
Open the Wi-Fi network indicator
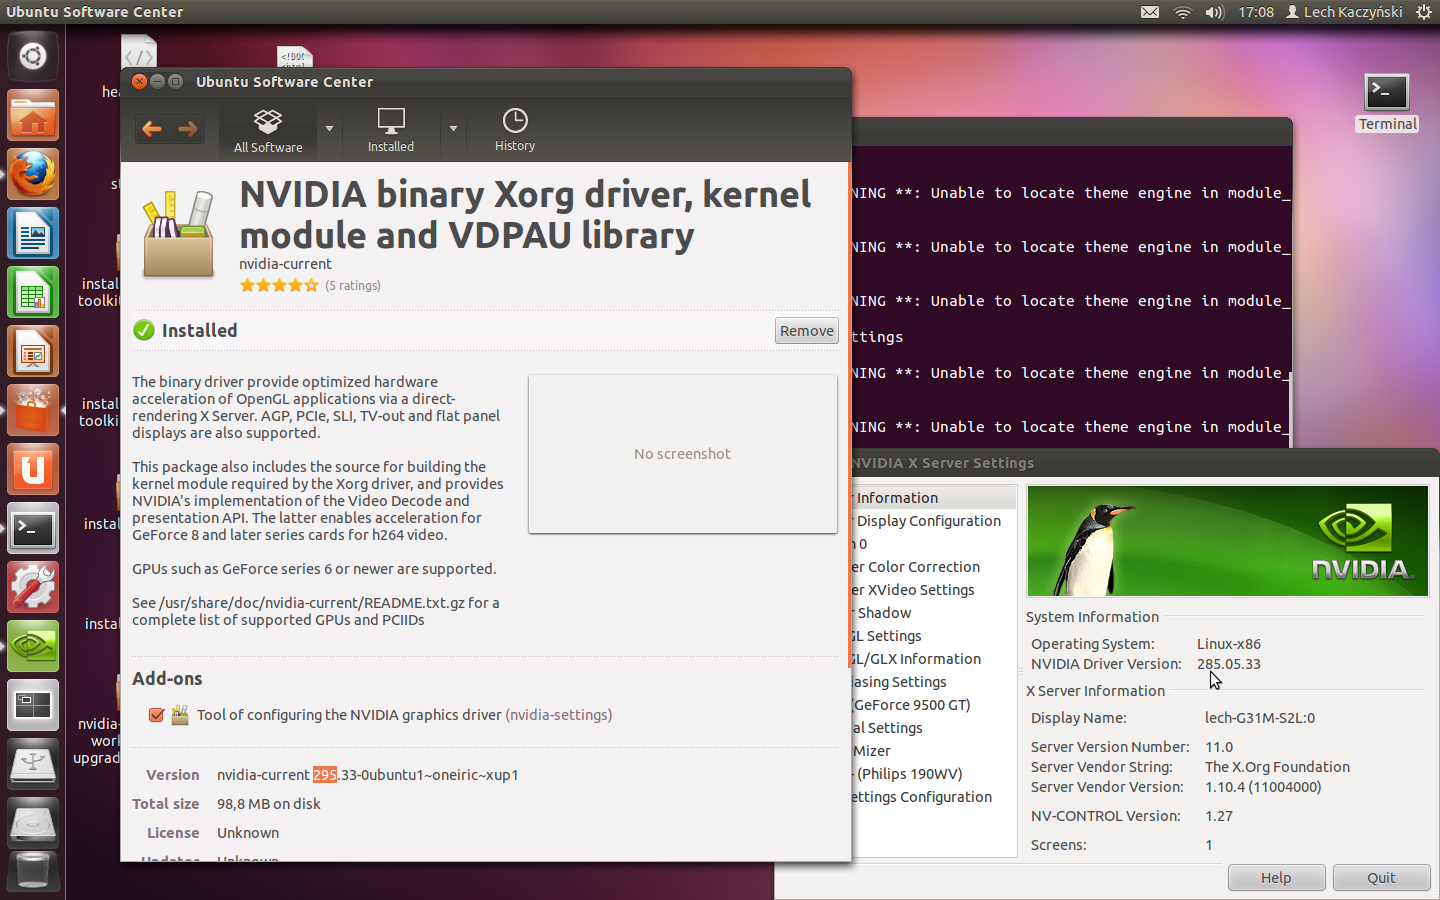click(x=1182, y=12)
